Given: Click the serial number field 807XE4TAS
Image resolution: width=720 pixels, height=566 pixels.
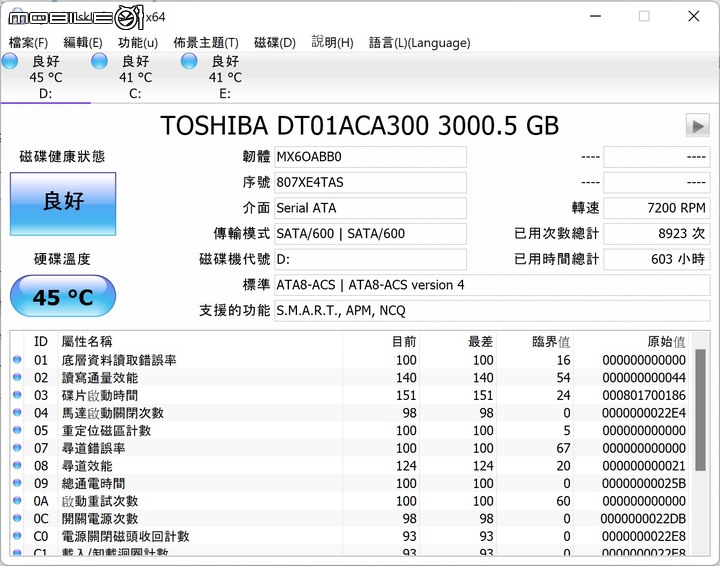Looking at the screenshot, I should 370,183.
